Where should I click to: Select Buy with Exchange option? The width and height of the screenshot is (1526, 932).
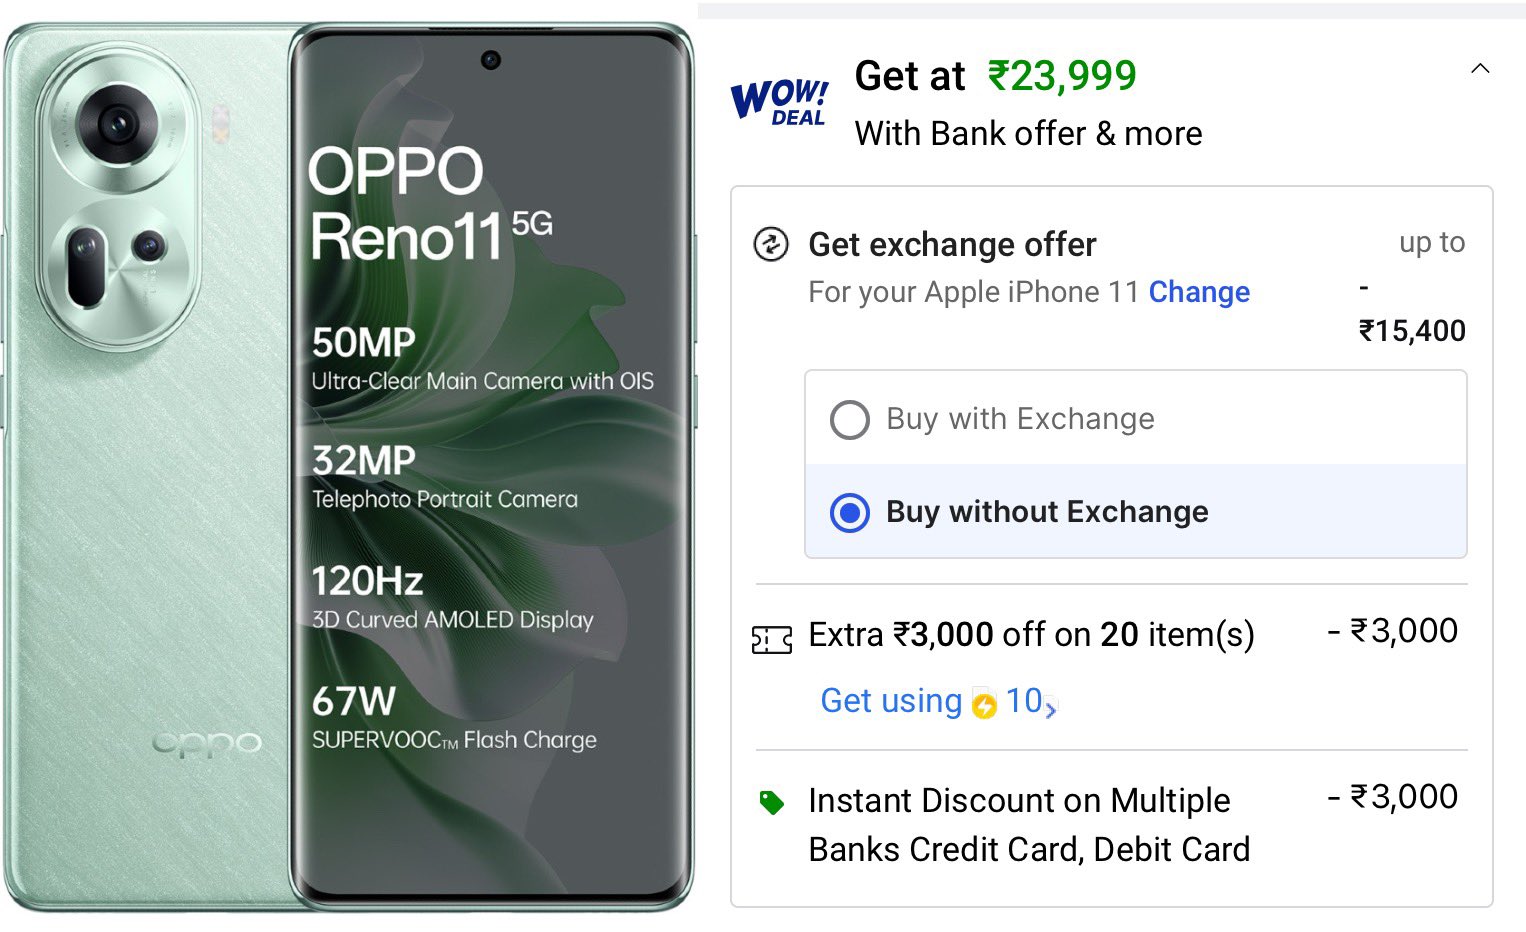coord(848,419)
